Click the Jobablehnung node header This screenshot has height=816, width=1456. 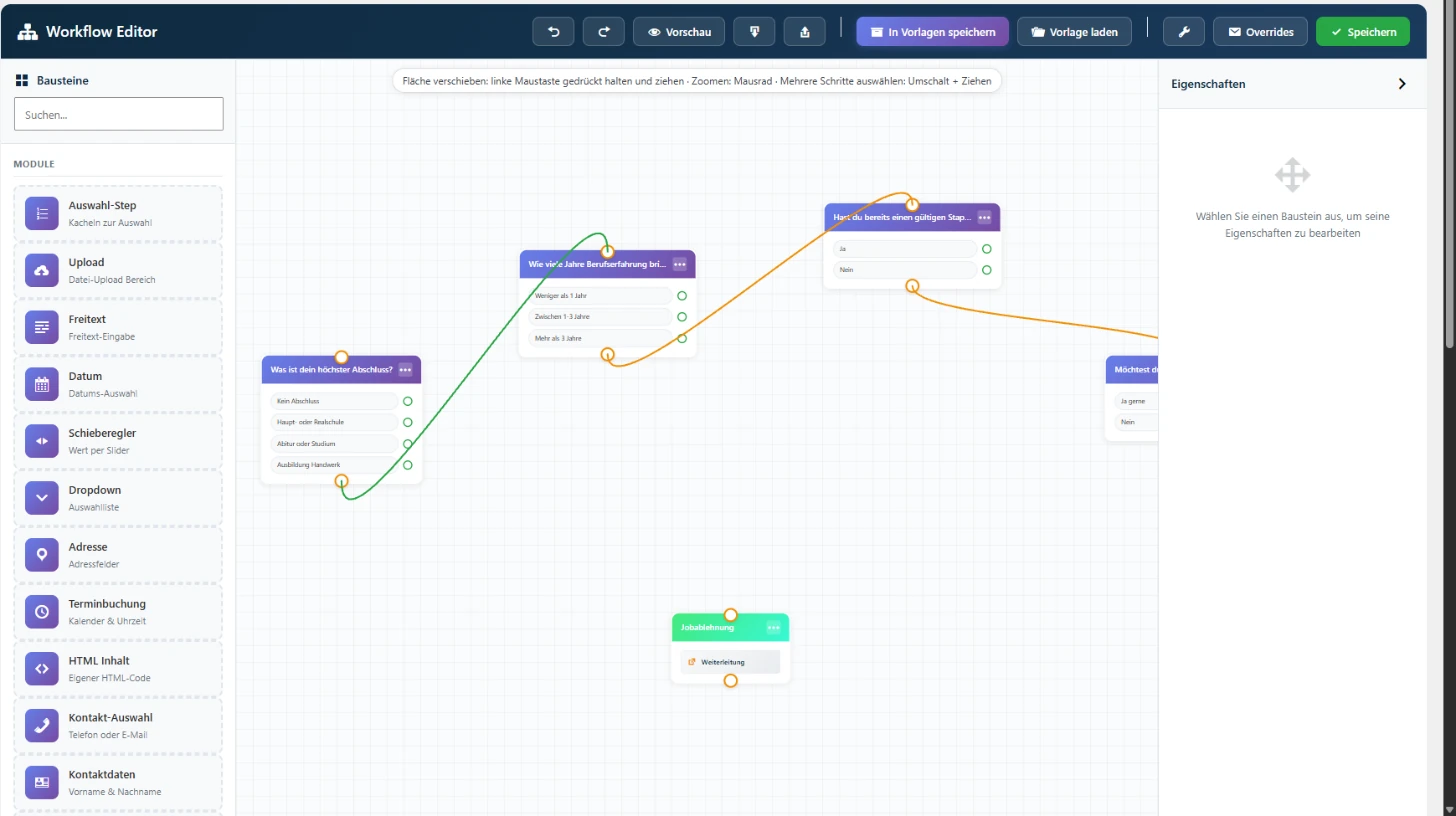730,627
